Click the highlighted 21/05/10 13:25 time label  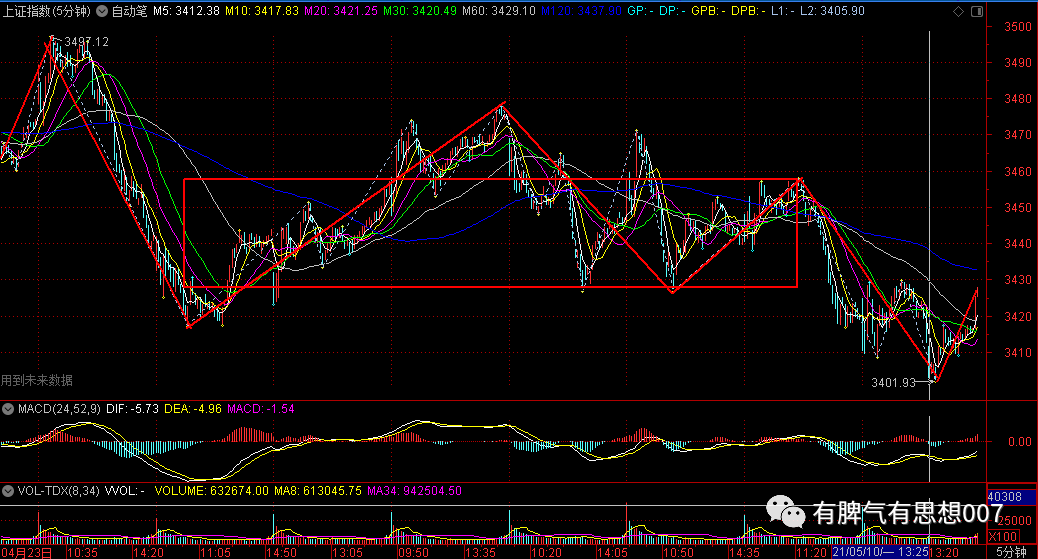tap(880, 552)
